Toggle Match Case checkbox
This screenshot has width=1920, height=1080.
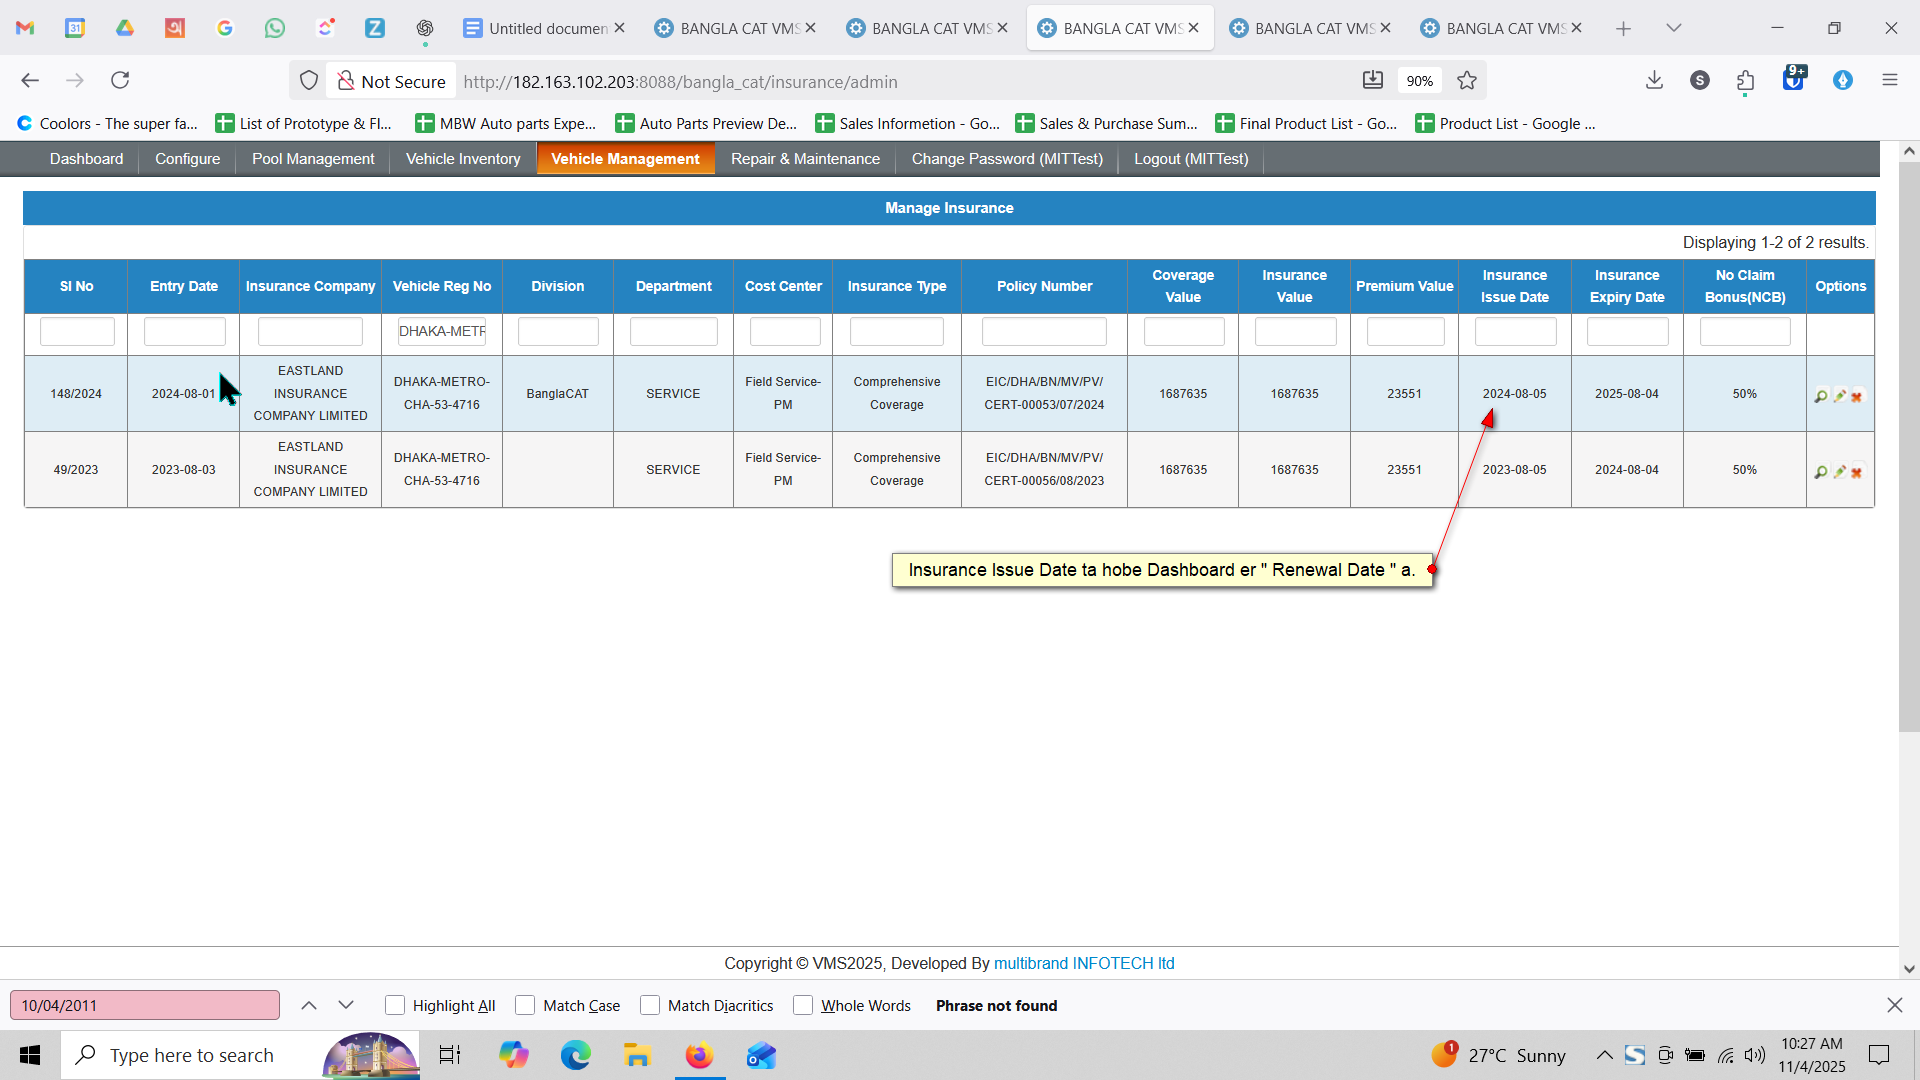[525, 1005]
